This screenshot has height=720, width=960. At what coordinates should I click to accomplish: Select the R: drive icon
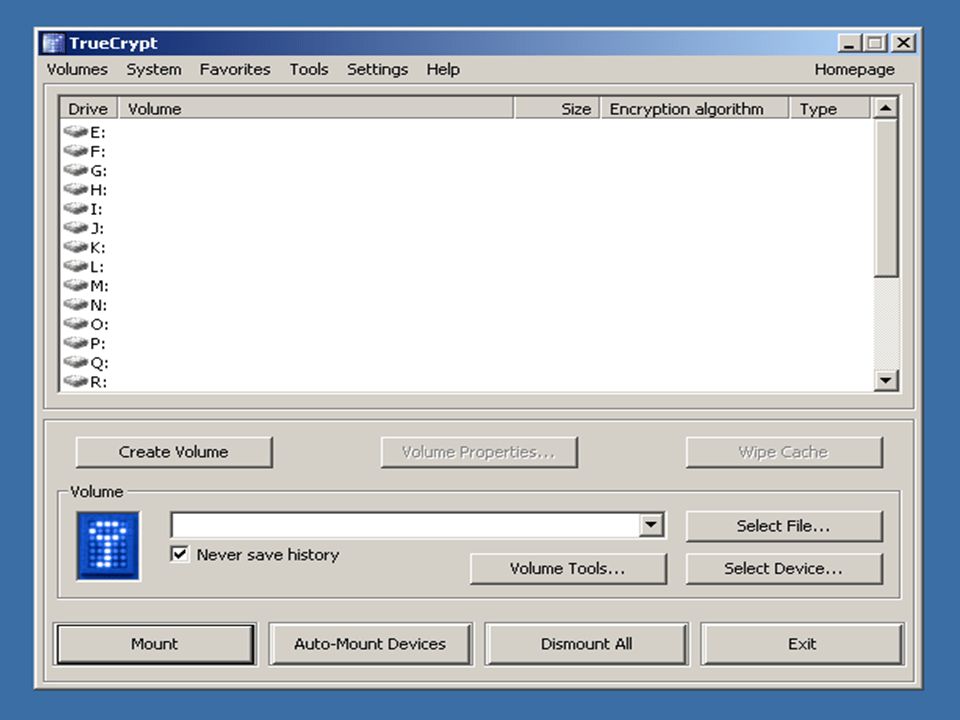coord(76,381)
